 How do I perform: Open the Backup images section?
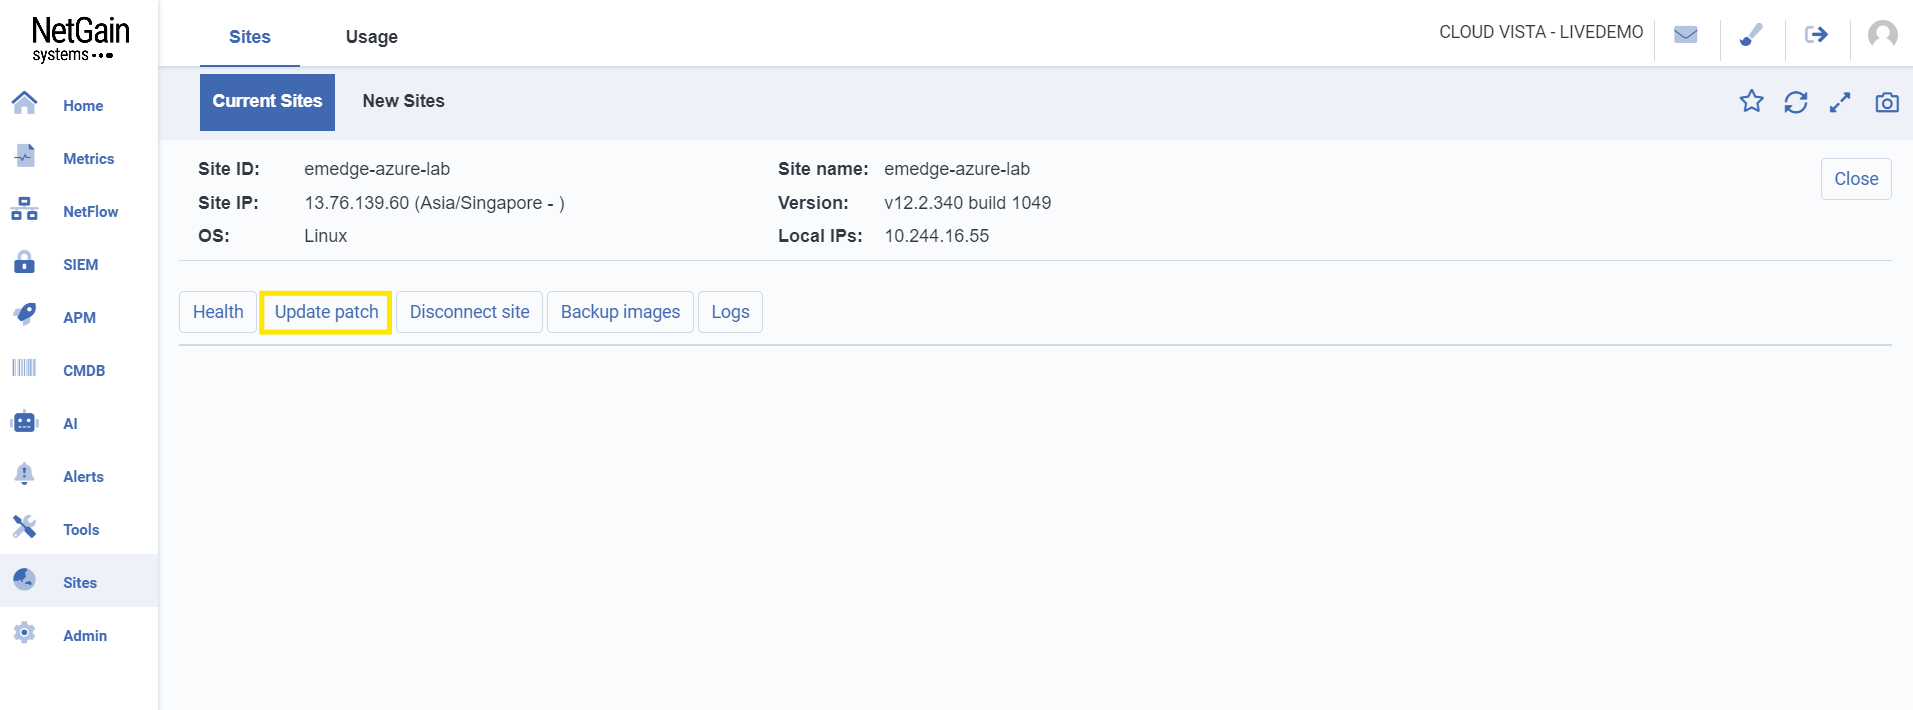620,312
